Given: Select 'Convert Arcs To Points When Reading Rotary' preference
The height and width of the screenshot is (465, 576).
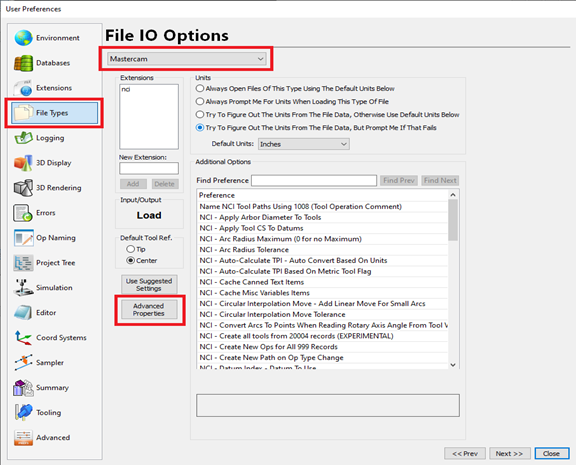Looking at the screenshot, I should click(323, 325).
